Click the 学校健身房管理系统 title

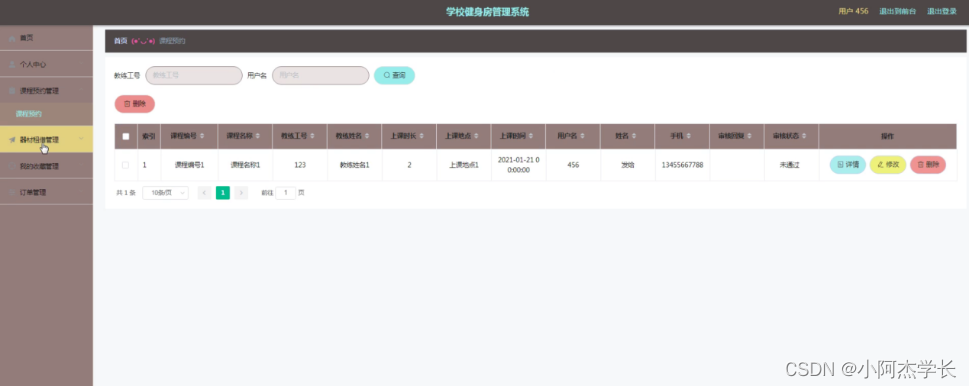pyautogui.click(x=487, y=12)
